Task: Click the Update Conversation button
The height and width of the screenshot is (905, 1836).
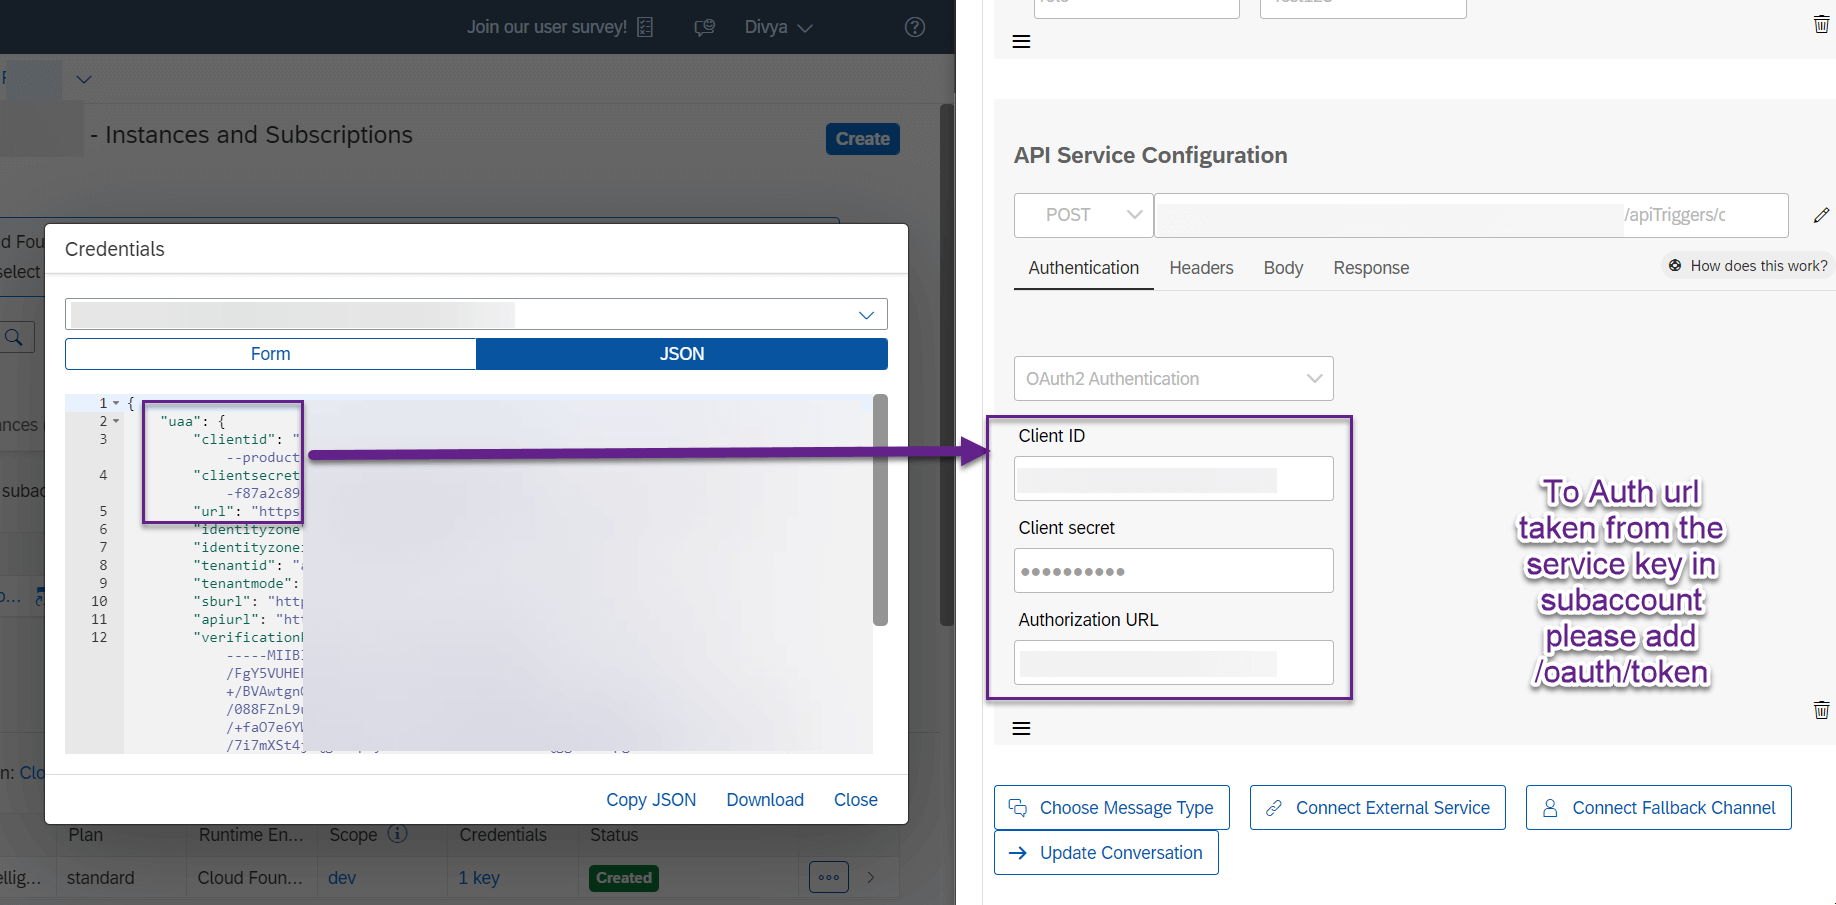Action: click(x=1105, y=852)
